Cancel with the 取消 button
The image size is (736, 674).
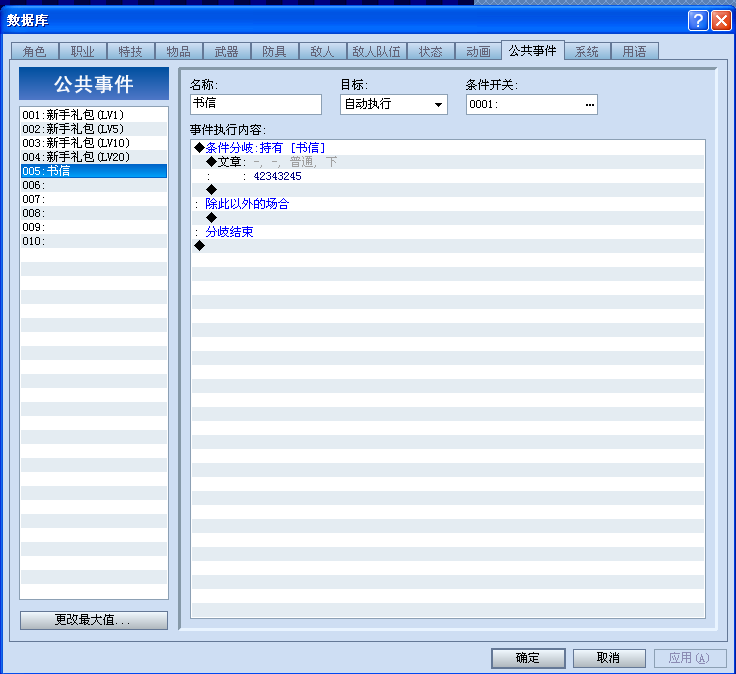click(x=609, y=658)
